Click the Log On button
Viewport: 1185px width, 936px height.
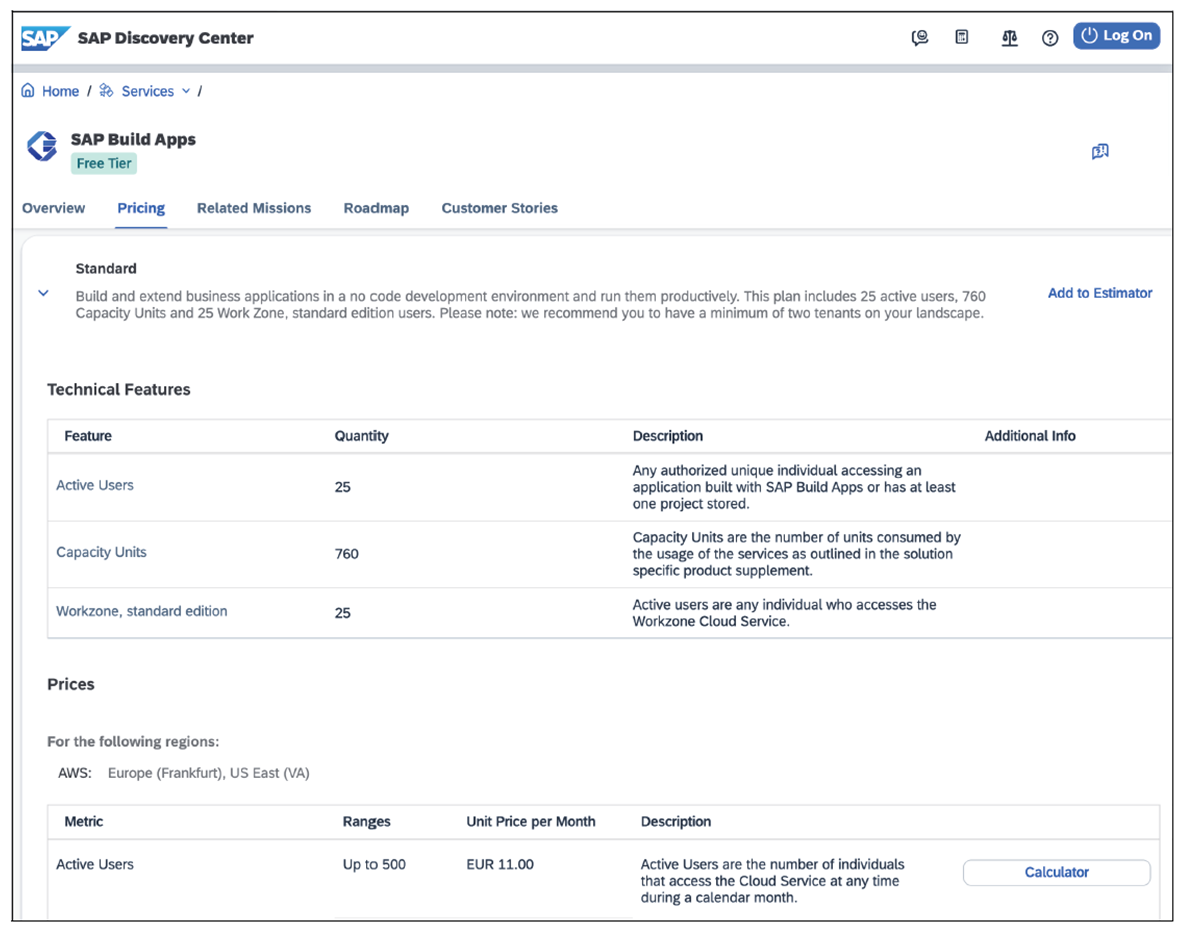coord(1116,35)
